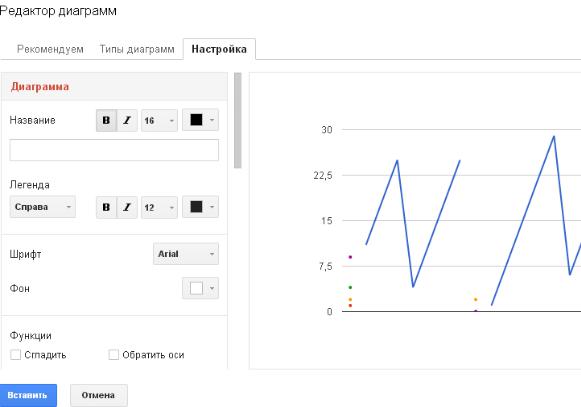Click the settings panel scrollbar
The height and width of the screenshot is (407, 581).
pyautogui.click(x=238, y=120)
